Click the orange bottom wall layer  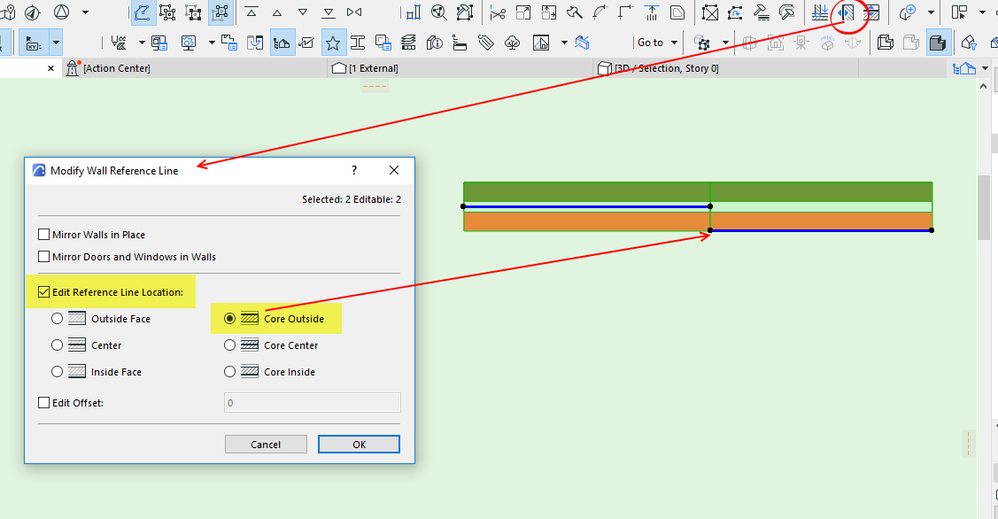pyautogui.click(x=698, y=221)
